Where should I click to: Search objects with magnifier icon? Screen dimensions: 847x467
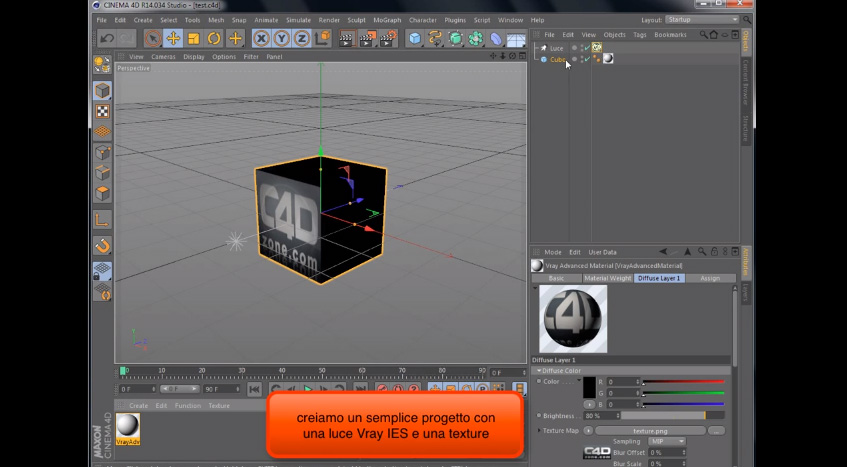click(703, 35)
